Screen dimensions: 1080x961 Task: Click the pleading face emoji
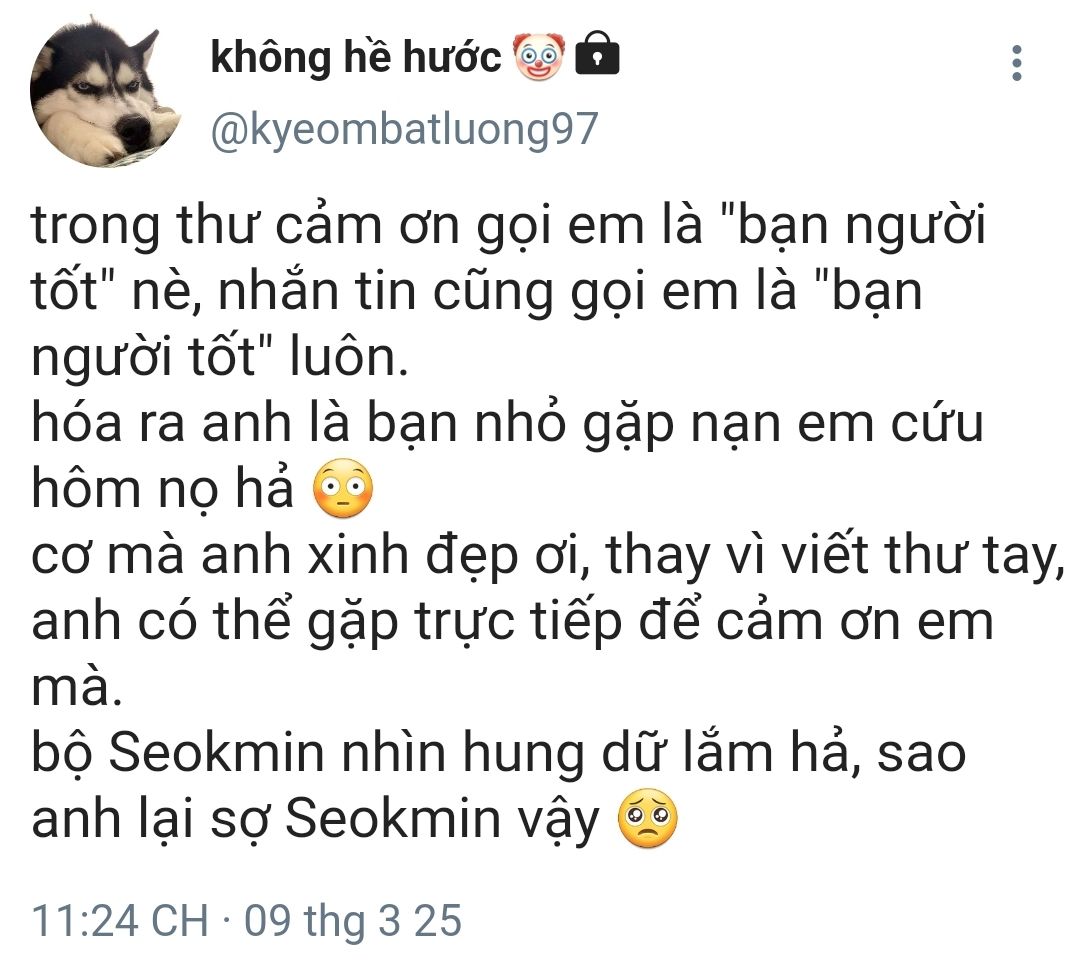coord(648,818)
